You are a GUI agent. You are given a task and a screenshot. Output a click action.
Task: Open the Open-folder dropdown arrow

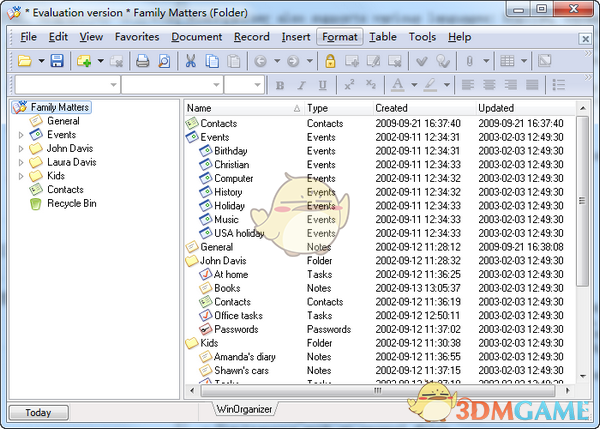pos(41,61)
